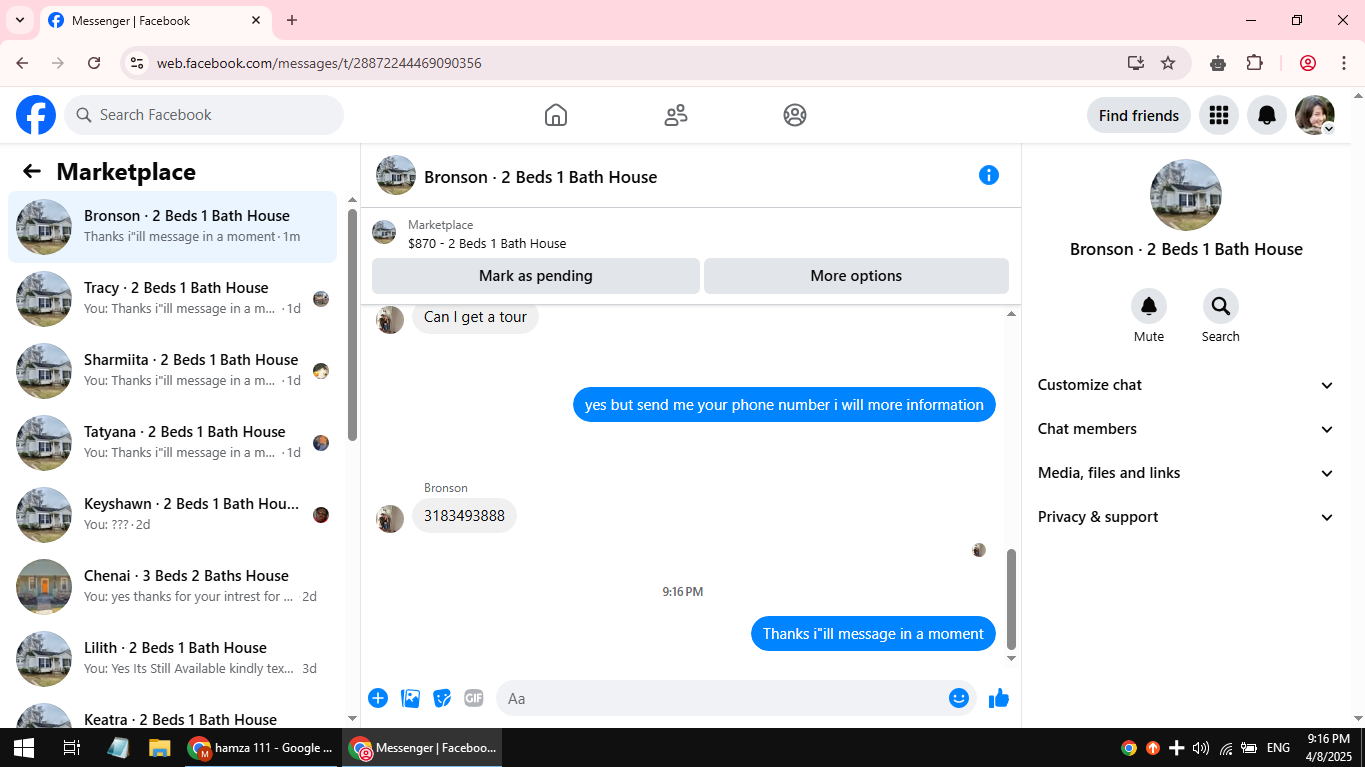Viewport: 1365px width, 767px height.
Task: Install app icon in address bar
Action: click(1136, 63)
